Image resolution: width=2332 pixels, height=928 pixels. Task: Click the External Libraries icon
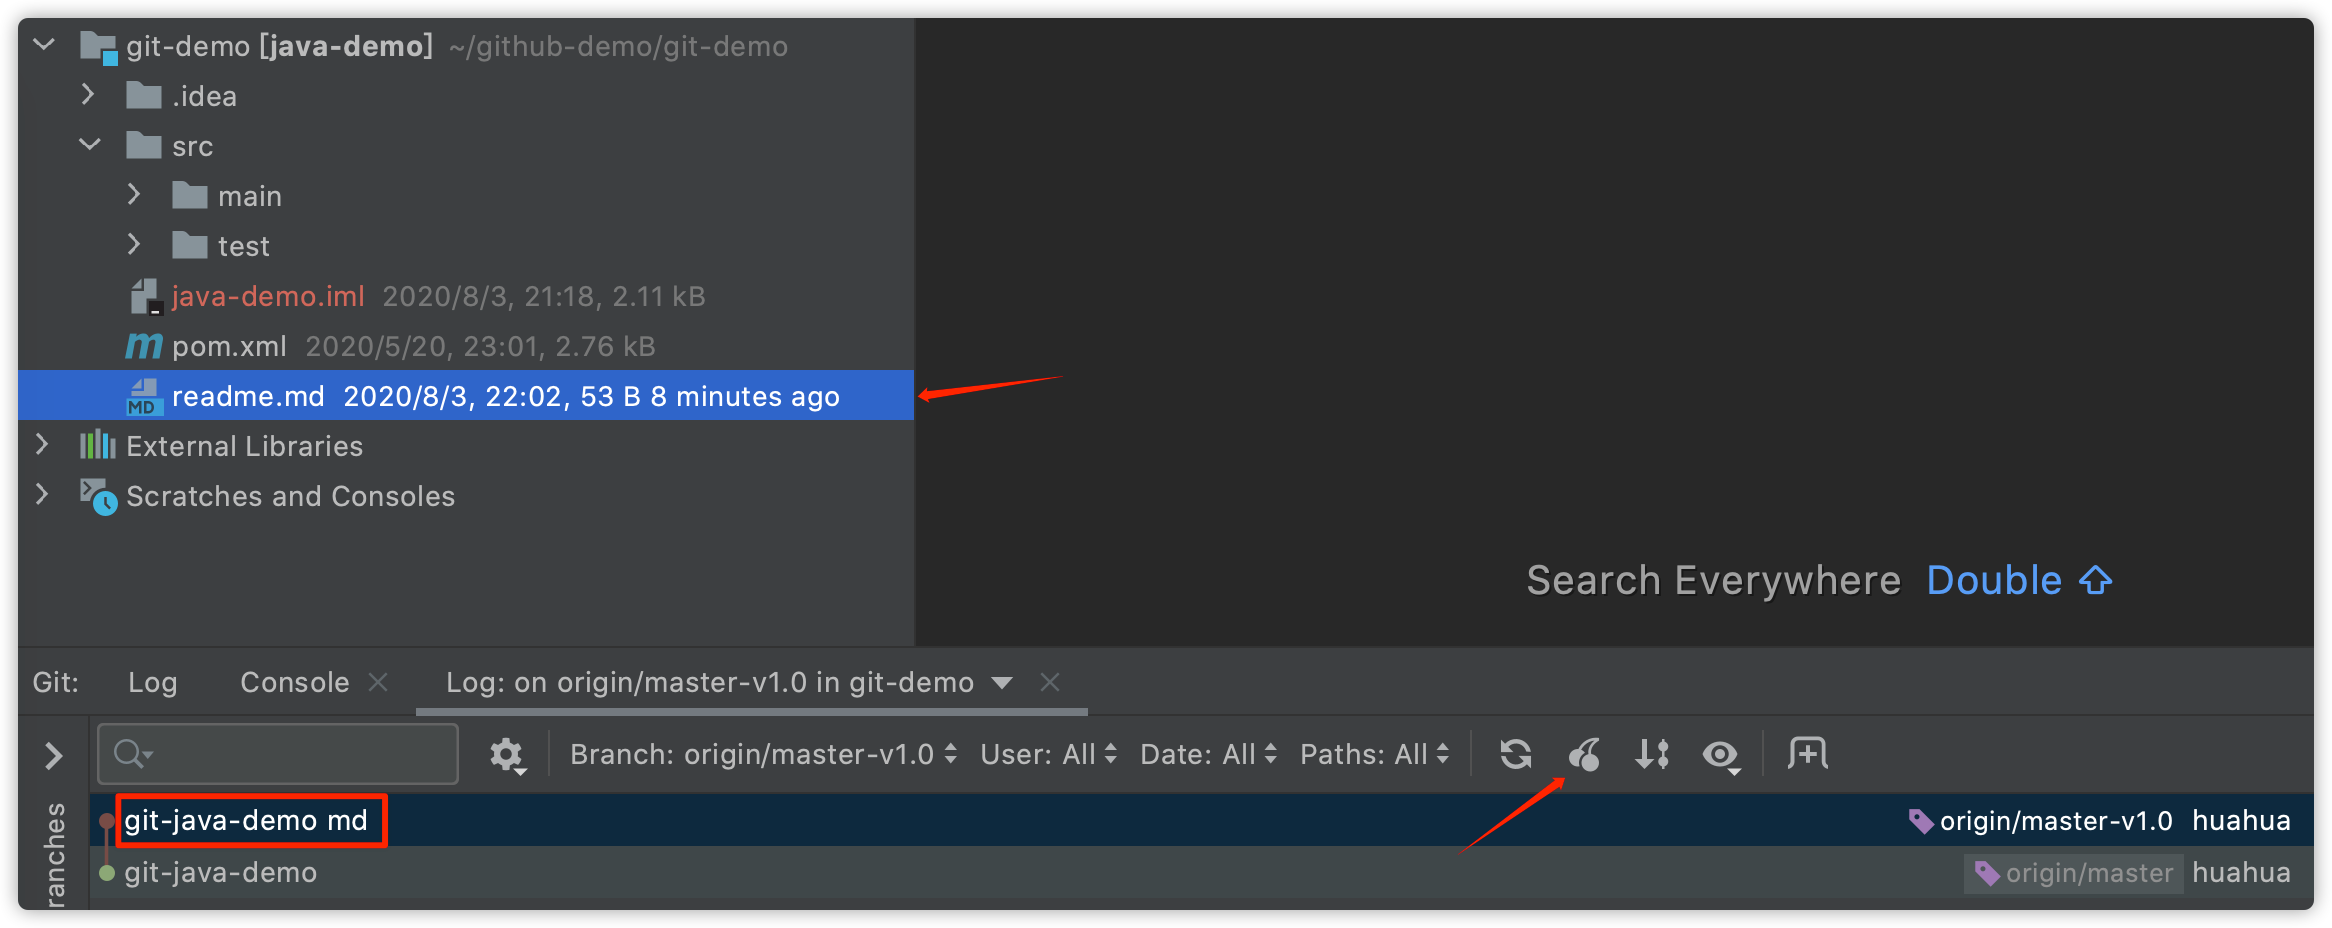pos(98,445)
